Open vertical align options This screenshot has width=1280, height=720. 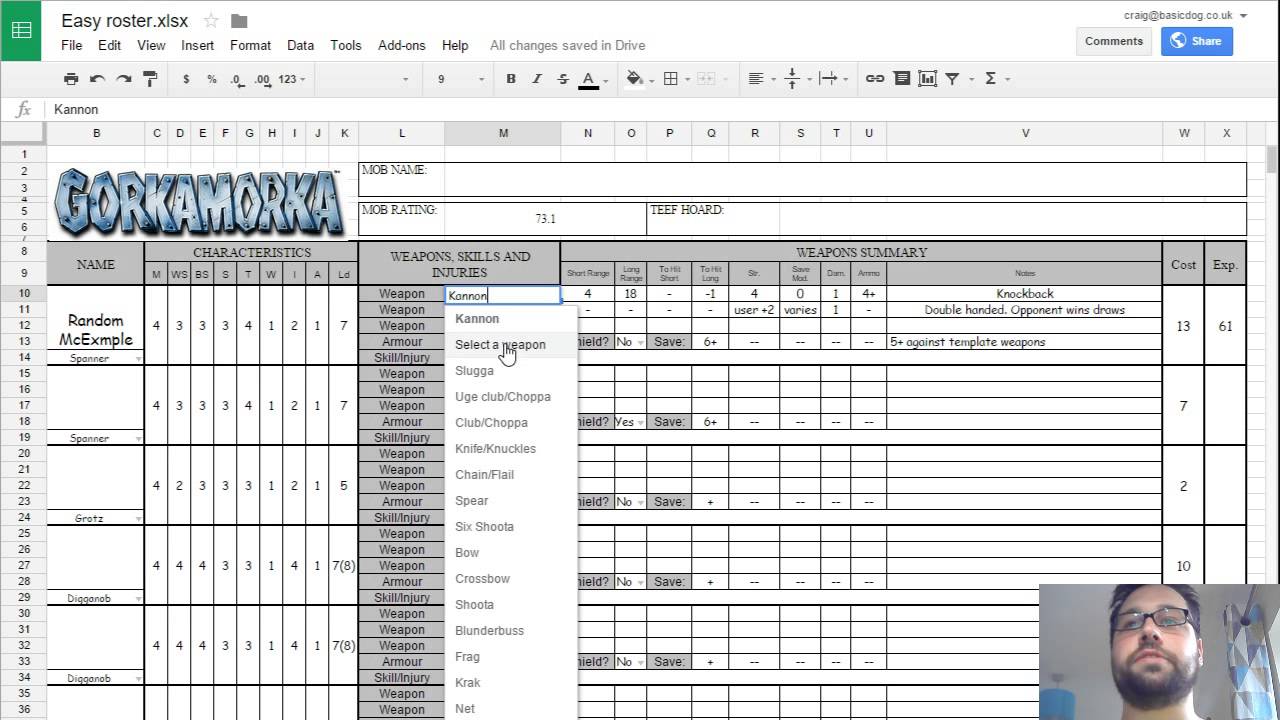[796, 79]
